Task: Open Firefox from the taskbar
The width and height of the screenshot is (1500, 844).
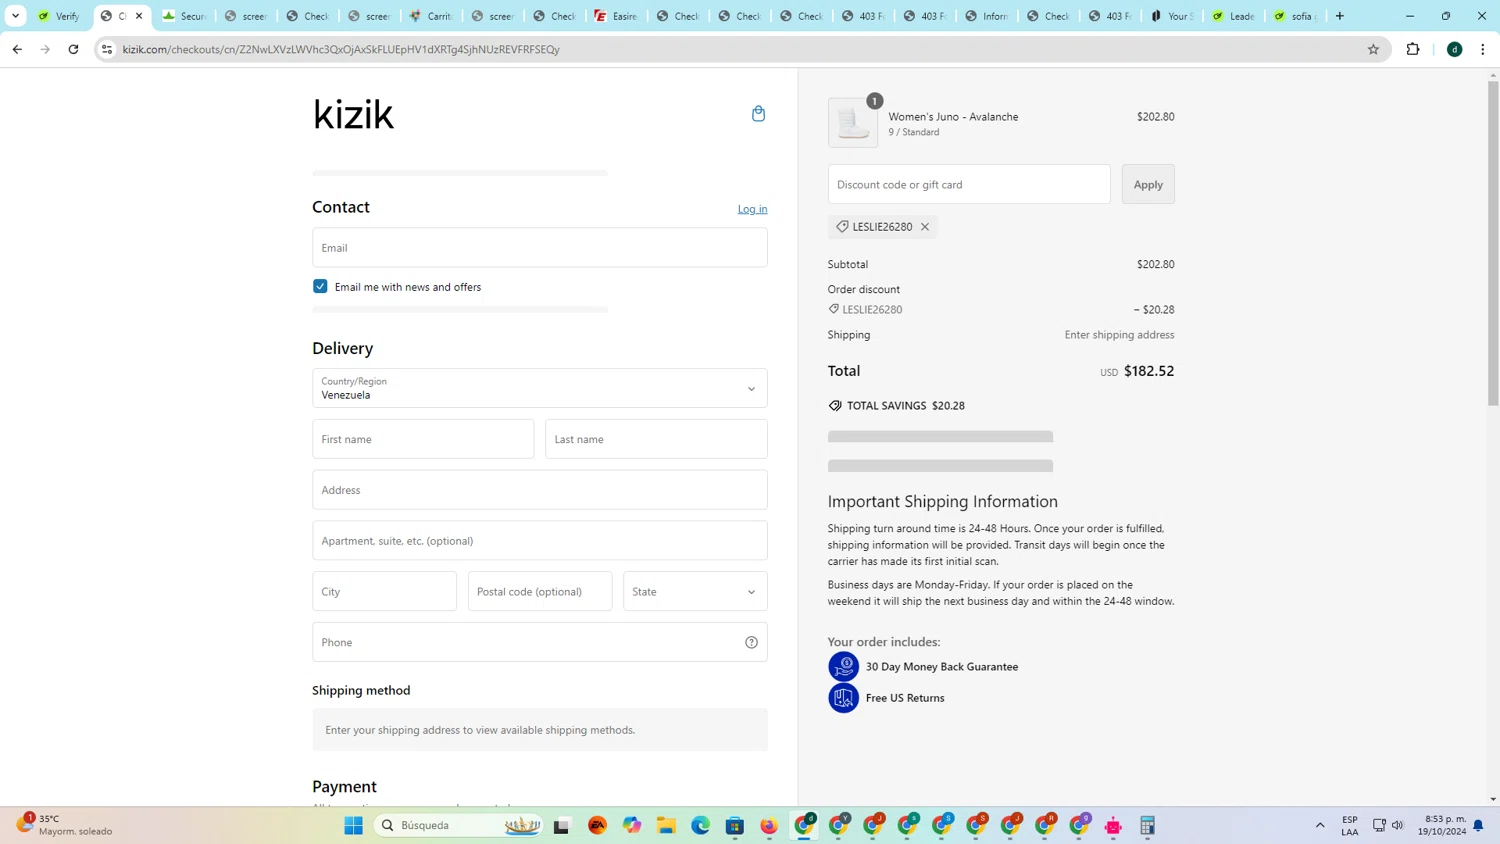Action: 769,825
